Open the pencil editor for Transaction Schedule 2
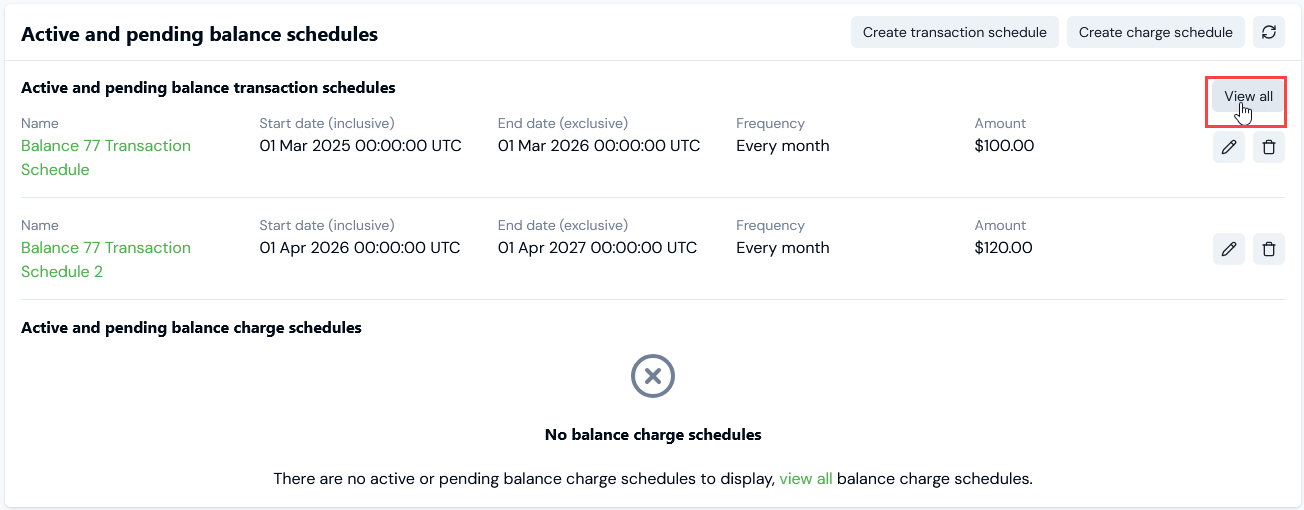The width and height of the screenshot is (1304, 510). coord(1229,249)
